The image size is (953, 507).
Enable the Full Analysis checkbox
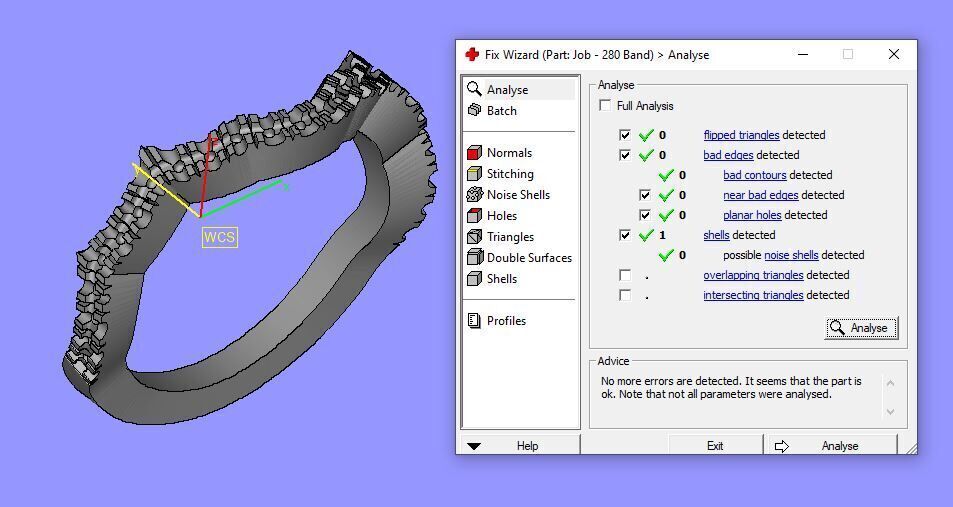pos(605,105)
